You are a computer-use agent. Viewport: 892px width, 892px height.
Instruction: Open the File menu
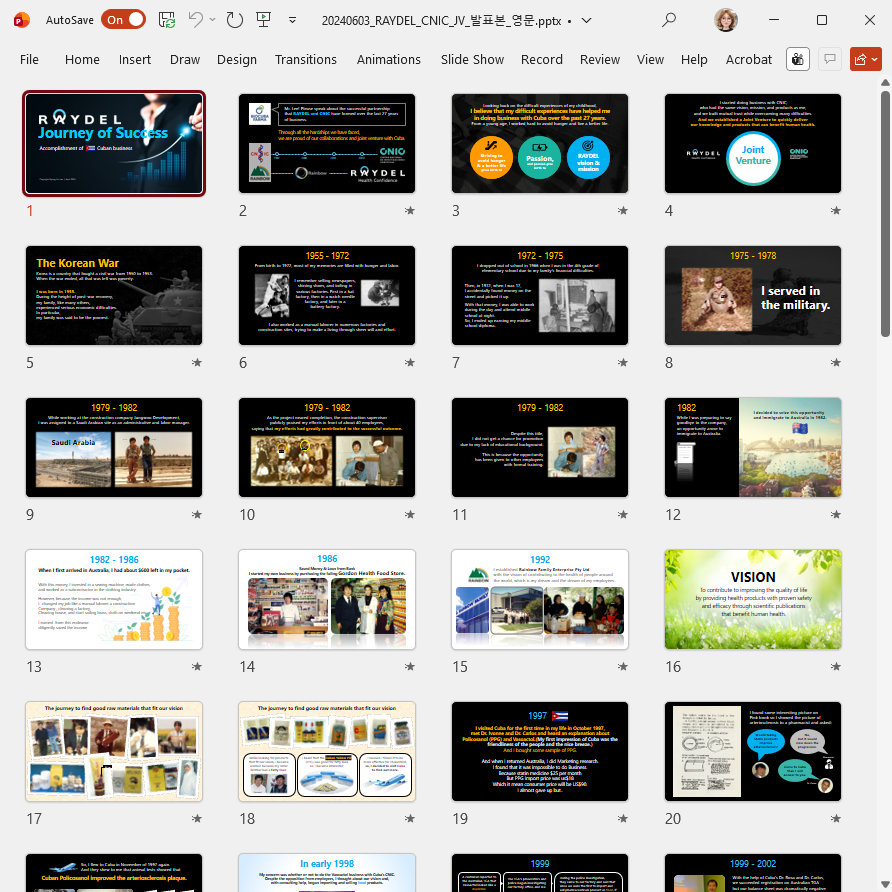click(x=29, y=59)
